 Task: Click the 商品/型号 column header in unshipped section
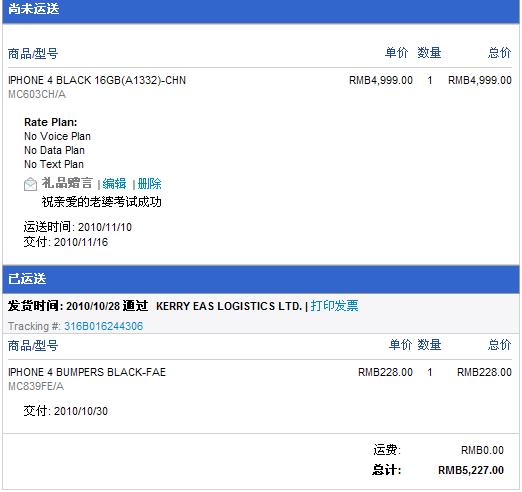33,54
